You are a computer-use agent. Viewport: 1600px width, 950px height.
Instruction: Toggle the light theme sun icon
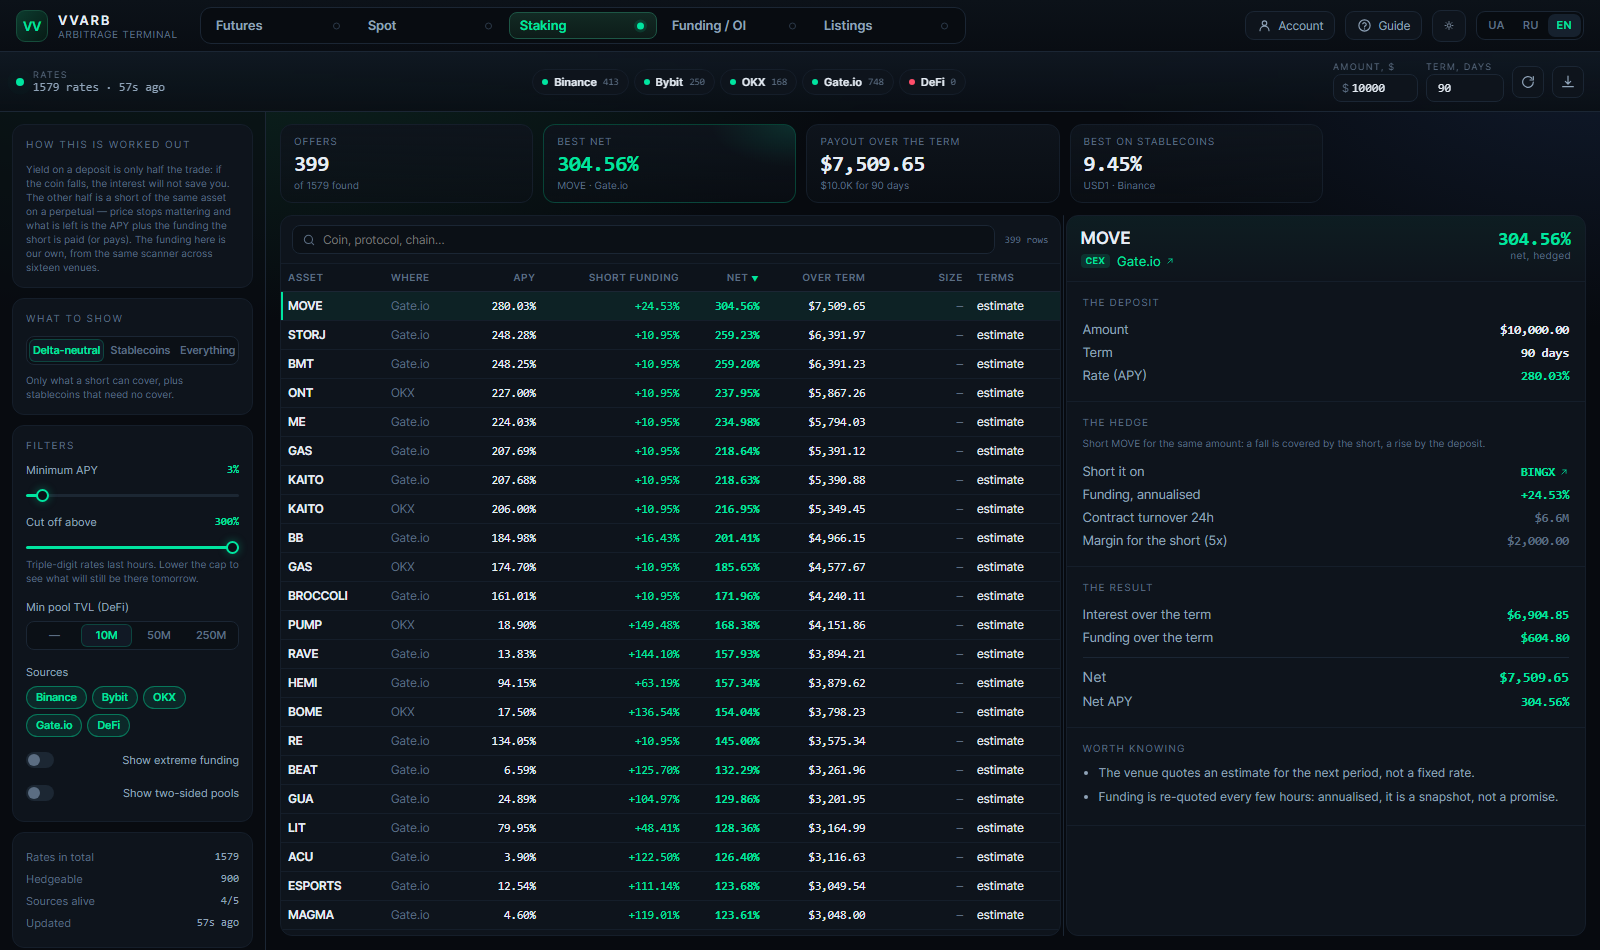click(x=1449, y=26)
